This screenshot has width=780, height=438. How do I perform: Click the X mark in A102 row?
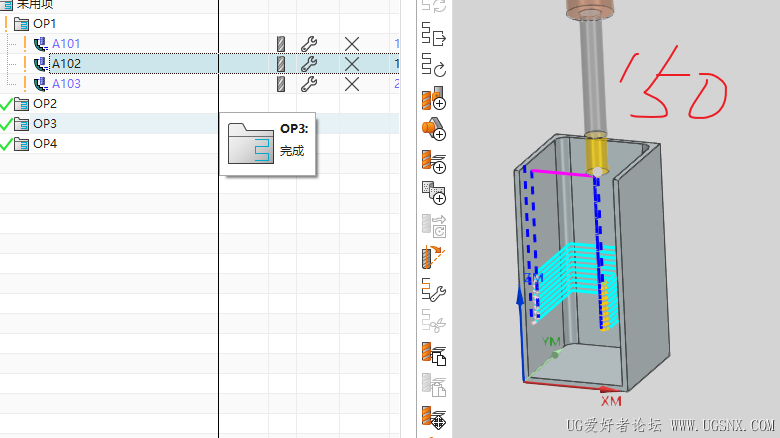[352, 64]
